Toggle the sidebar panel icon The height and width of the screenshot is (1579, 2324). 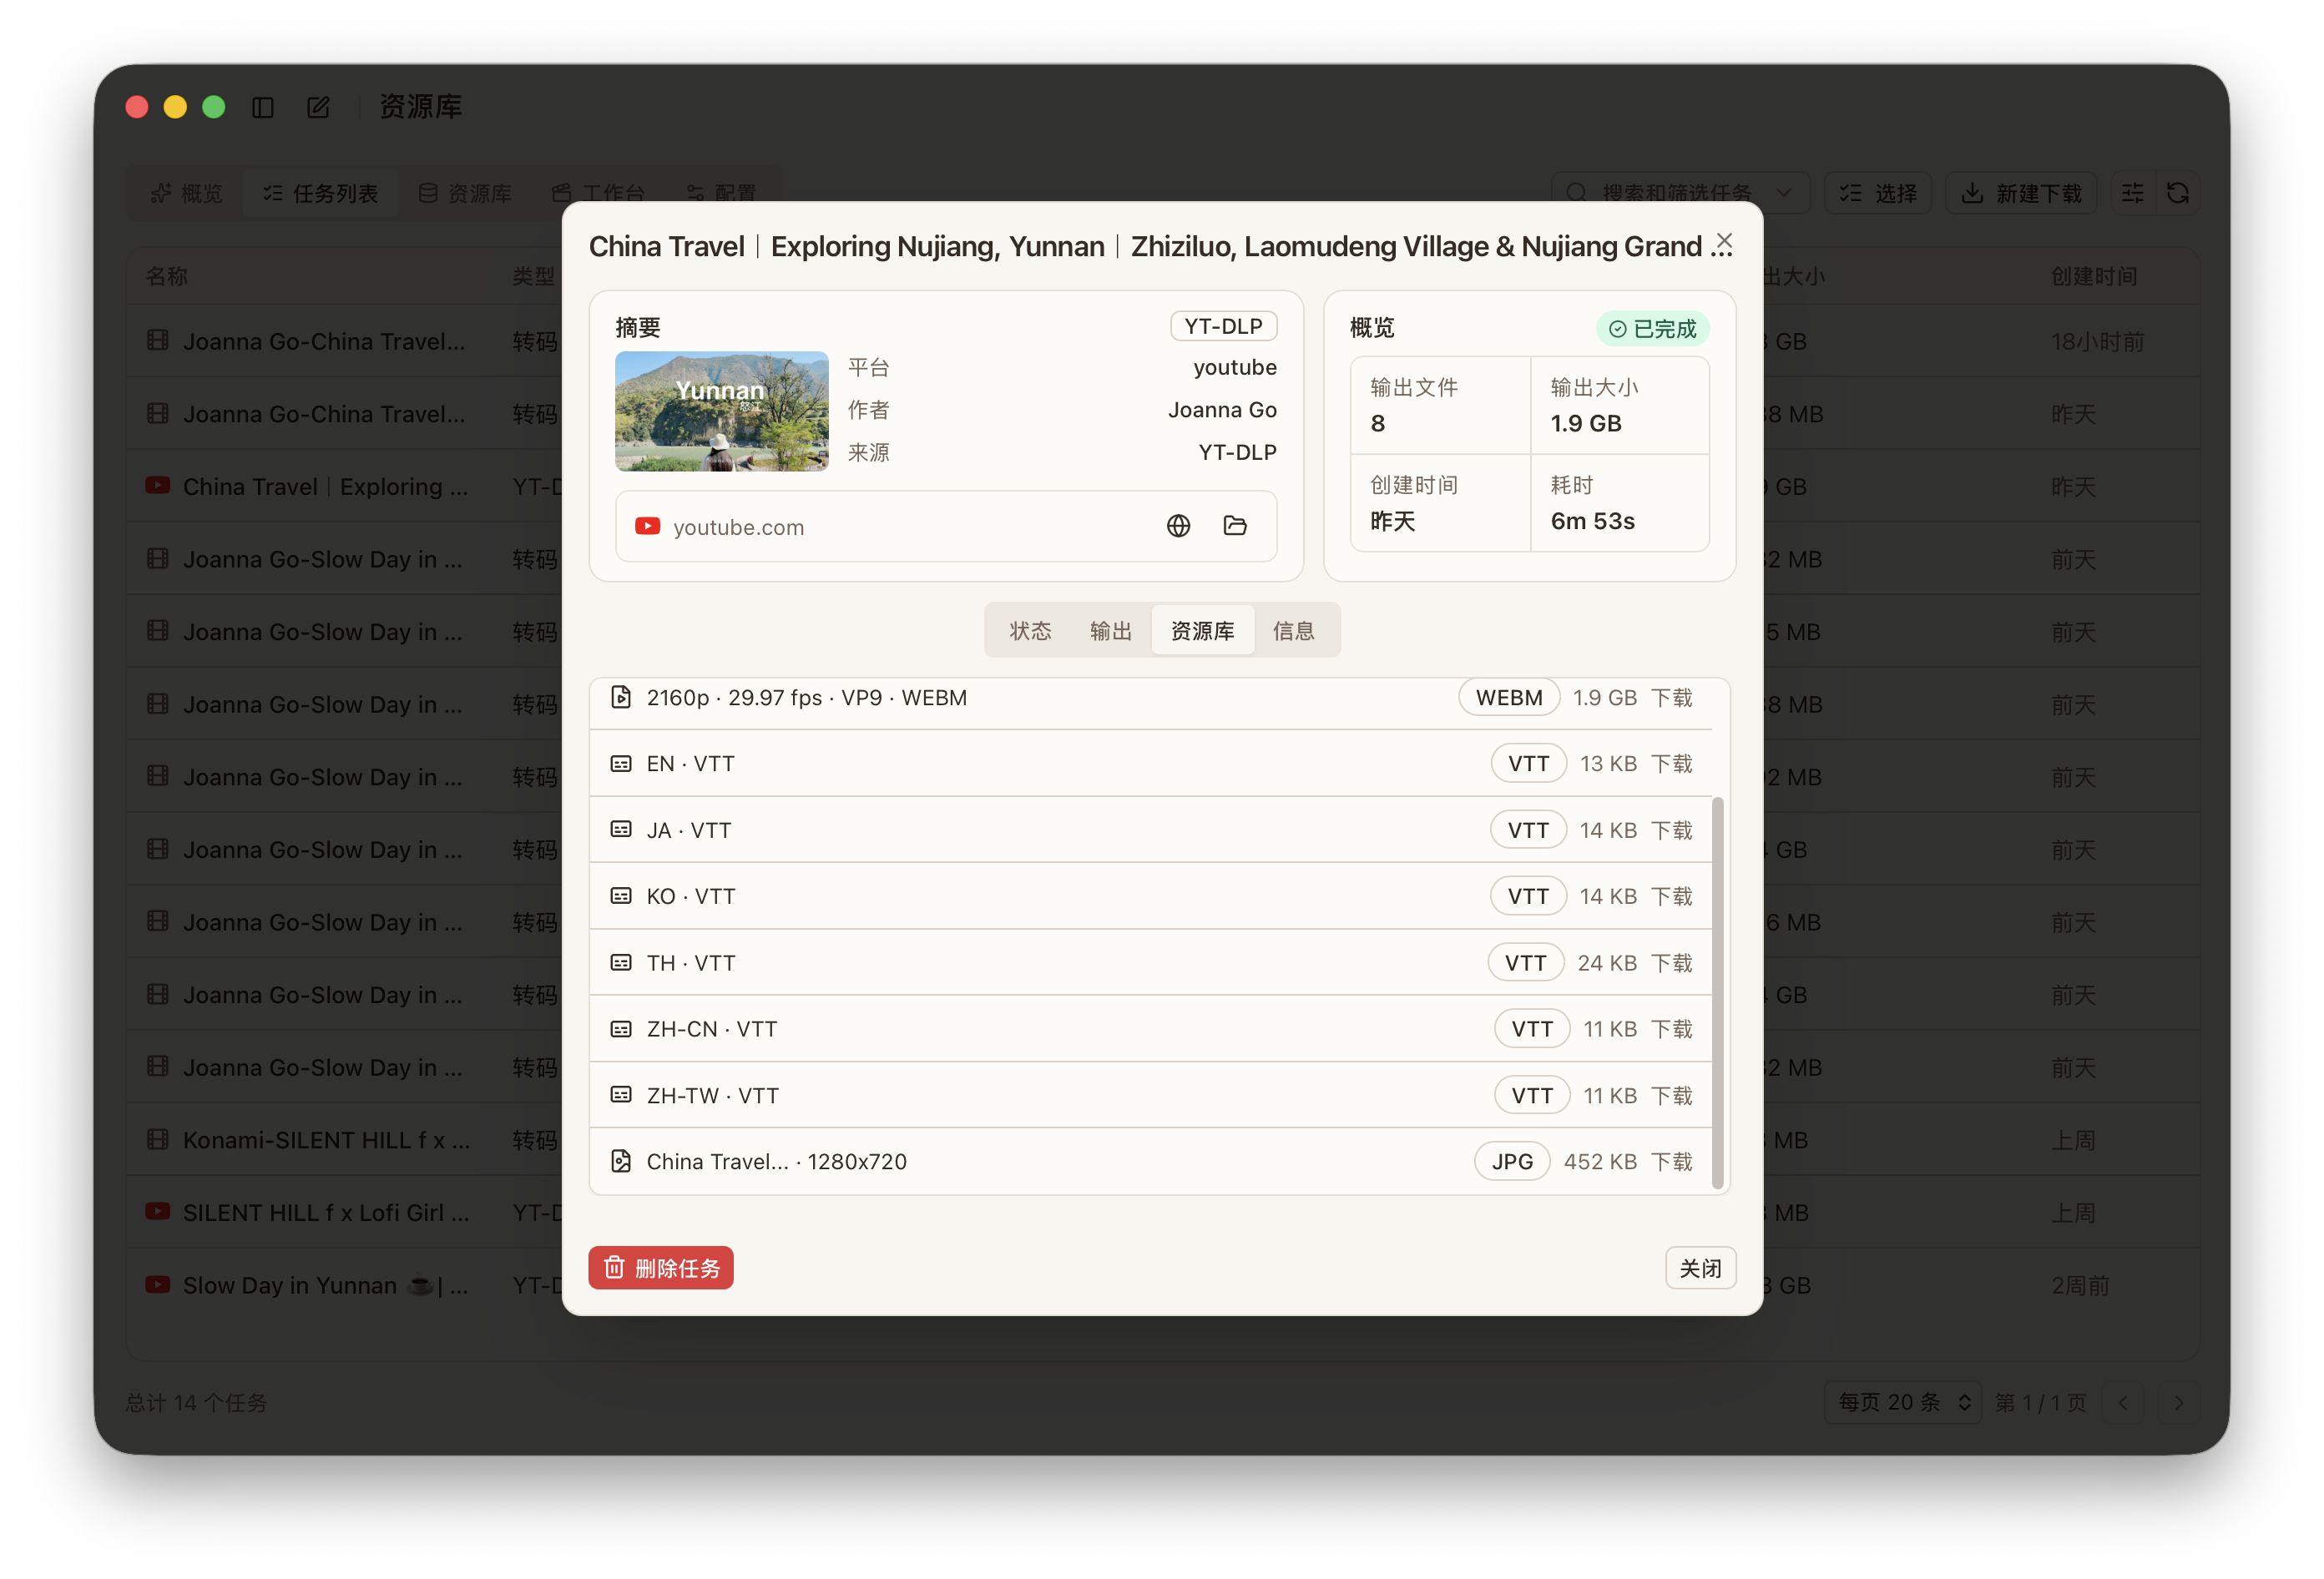[263, 106]
